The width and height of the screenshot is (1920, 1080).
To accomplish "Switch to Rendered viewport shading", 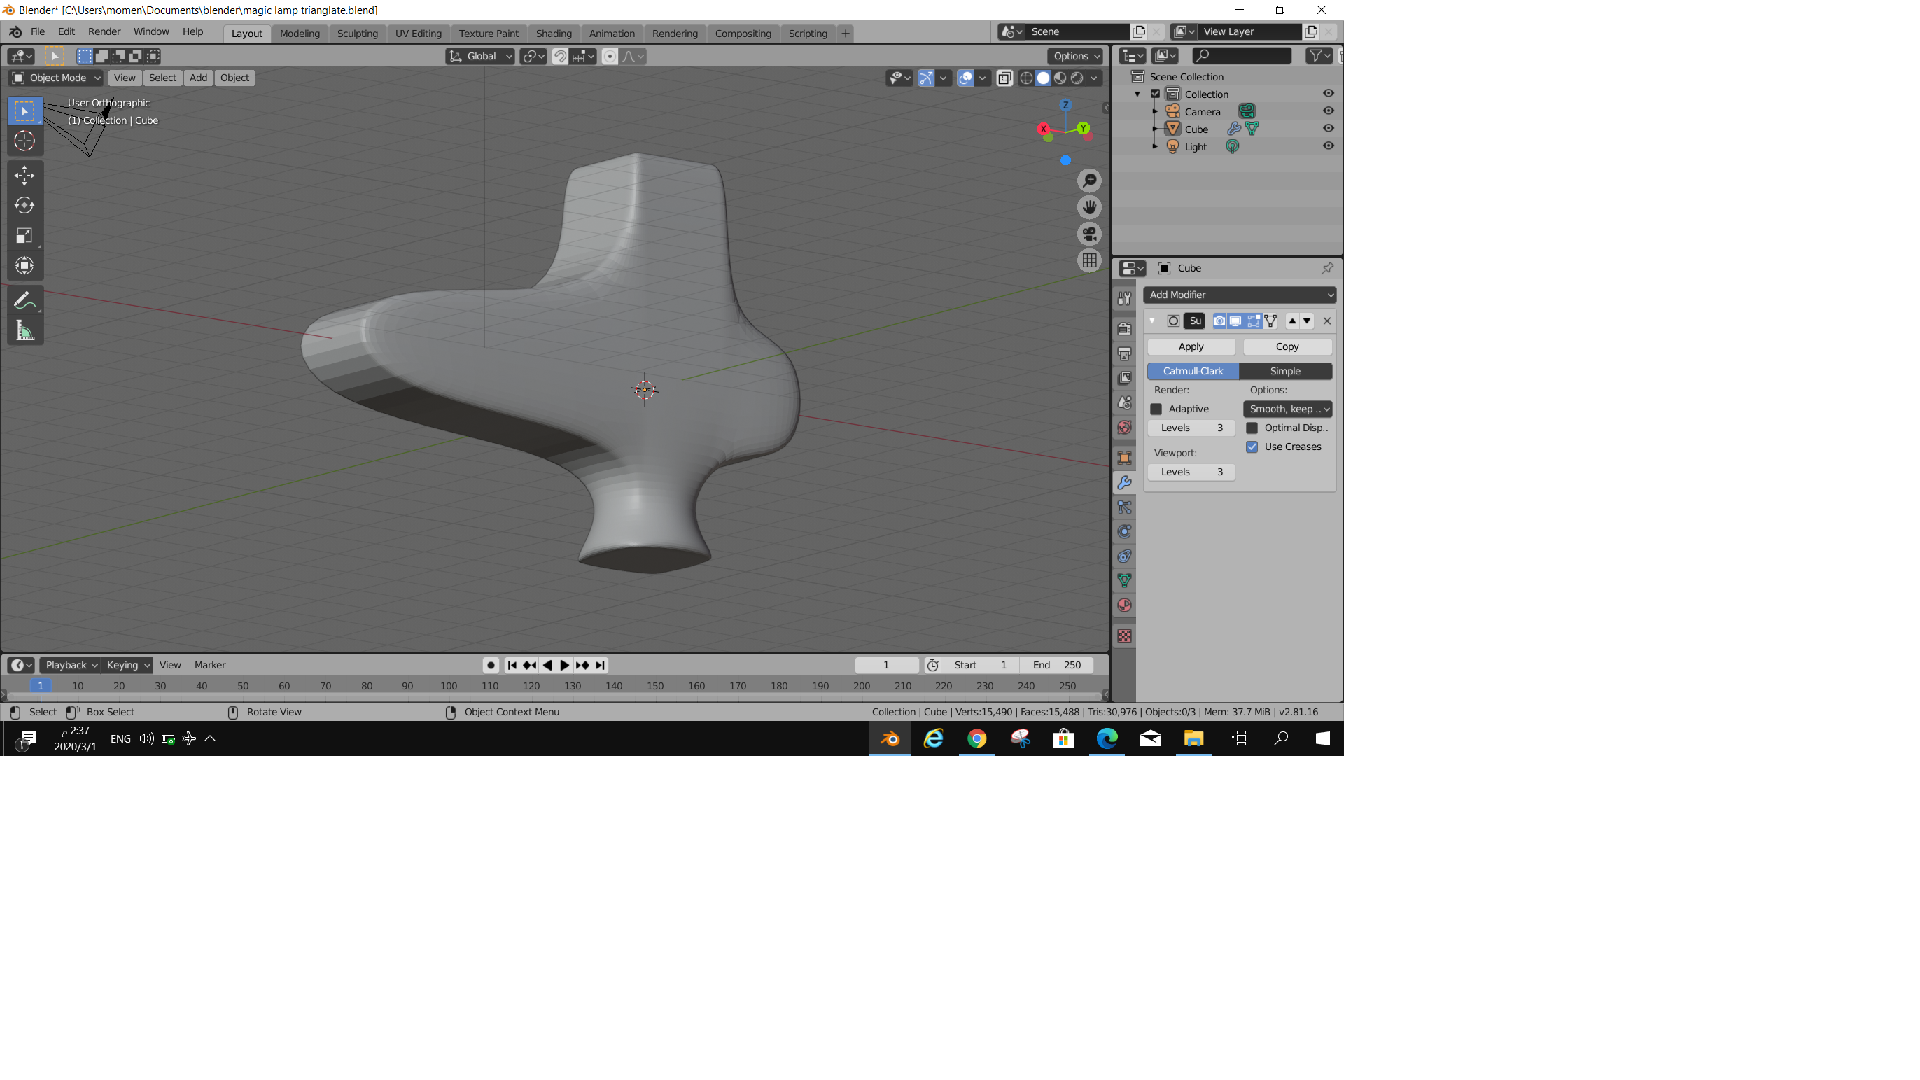I will [x=1077, y=78].
